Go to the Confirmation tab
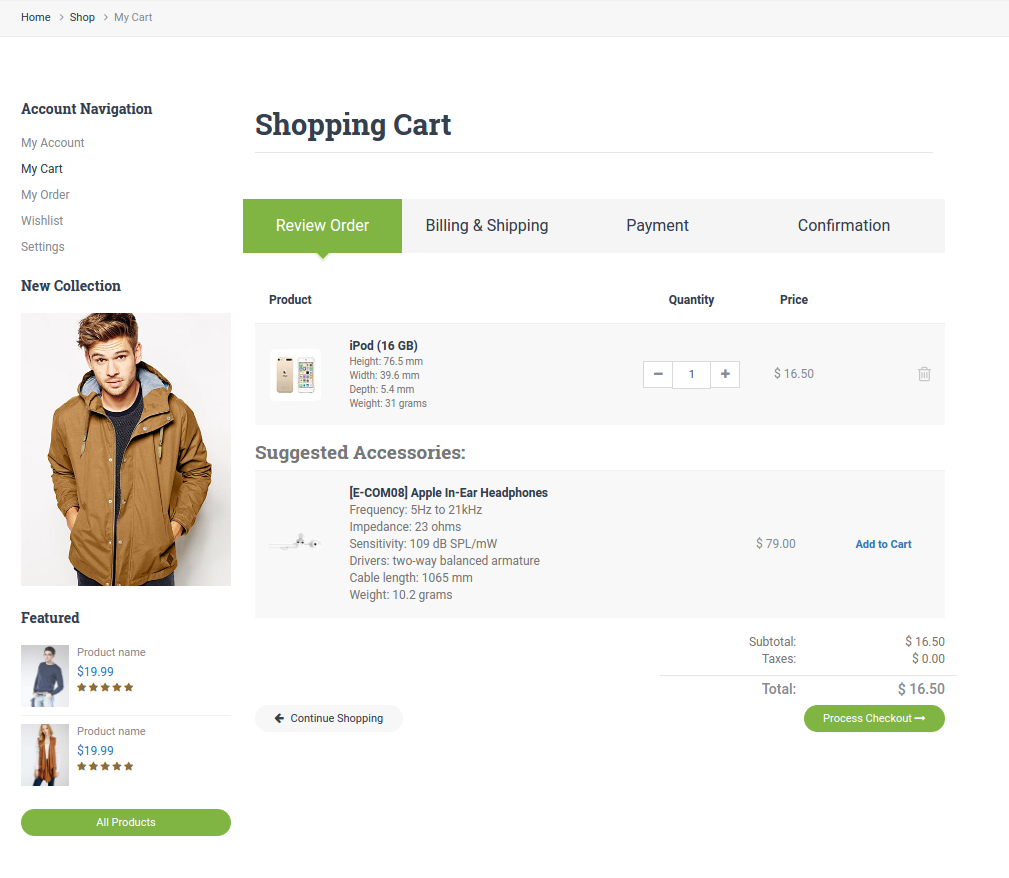The height and width of the screenshot is (878, 1009). click(843, 226)
